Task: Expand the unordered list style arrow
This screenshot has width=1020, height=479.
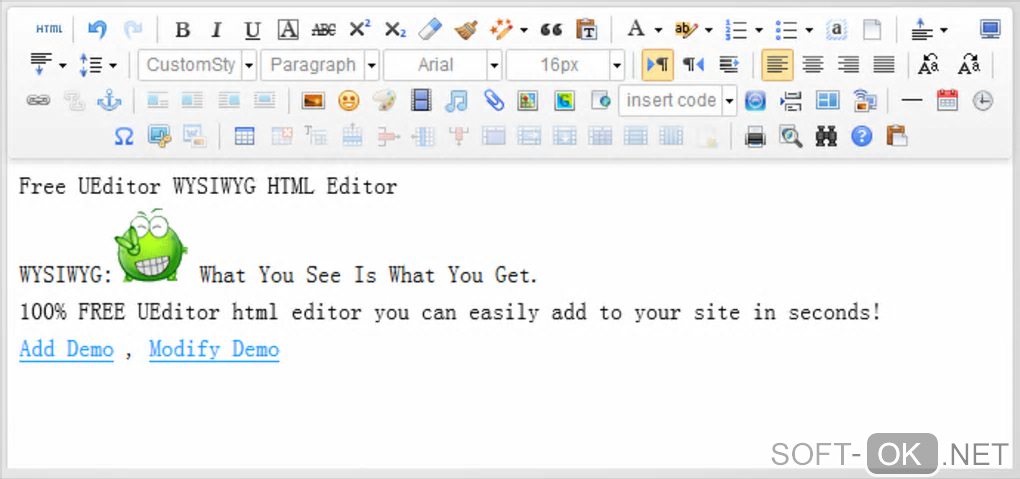Action: click(x=809, y=29)
